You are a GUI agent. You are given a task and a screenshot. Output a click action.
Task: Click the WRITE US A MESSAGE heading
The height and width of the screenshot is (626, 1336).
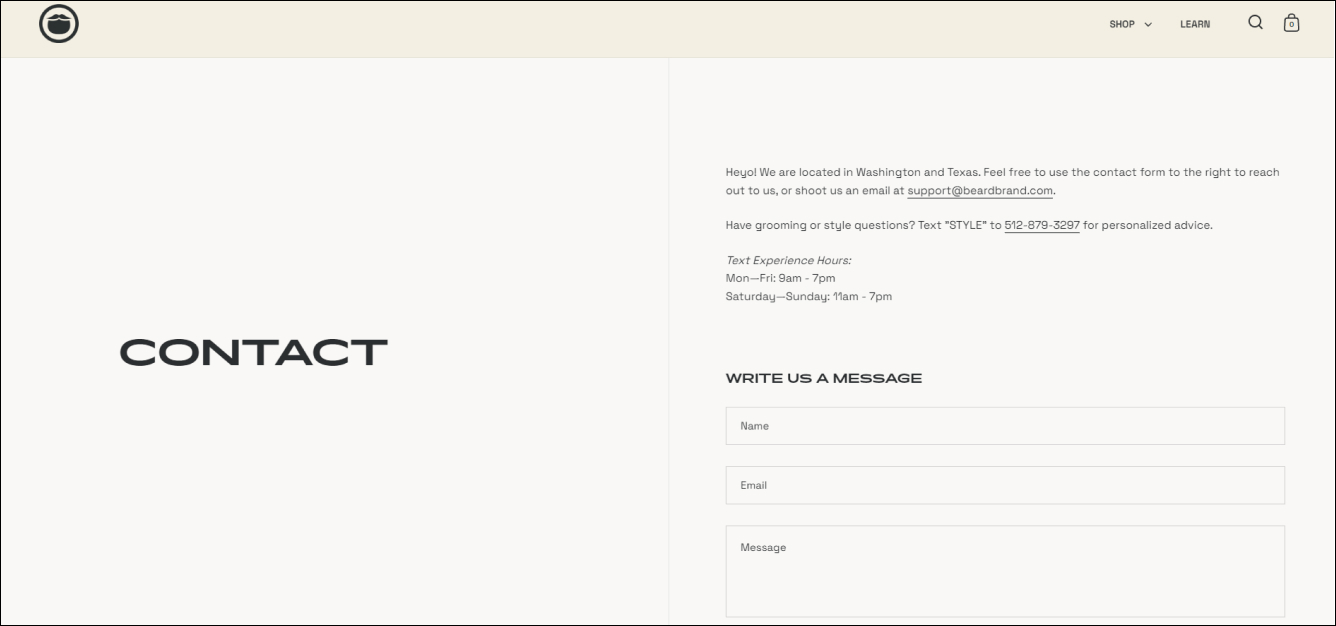click(824, 378)
